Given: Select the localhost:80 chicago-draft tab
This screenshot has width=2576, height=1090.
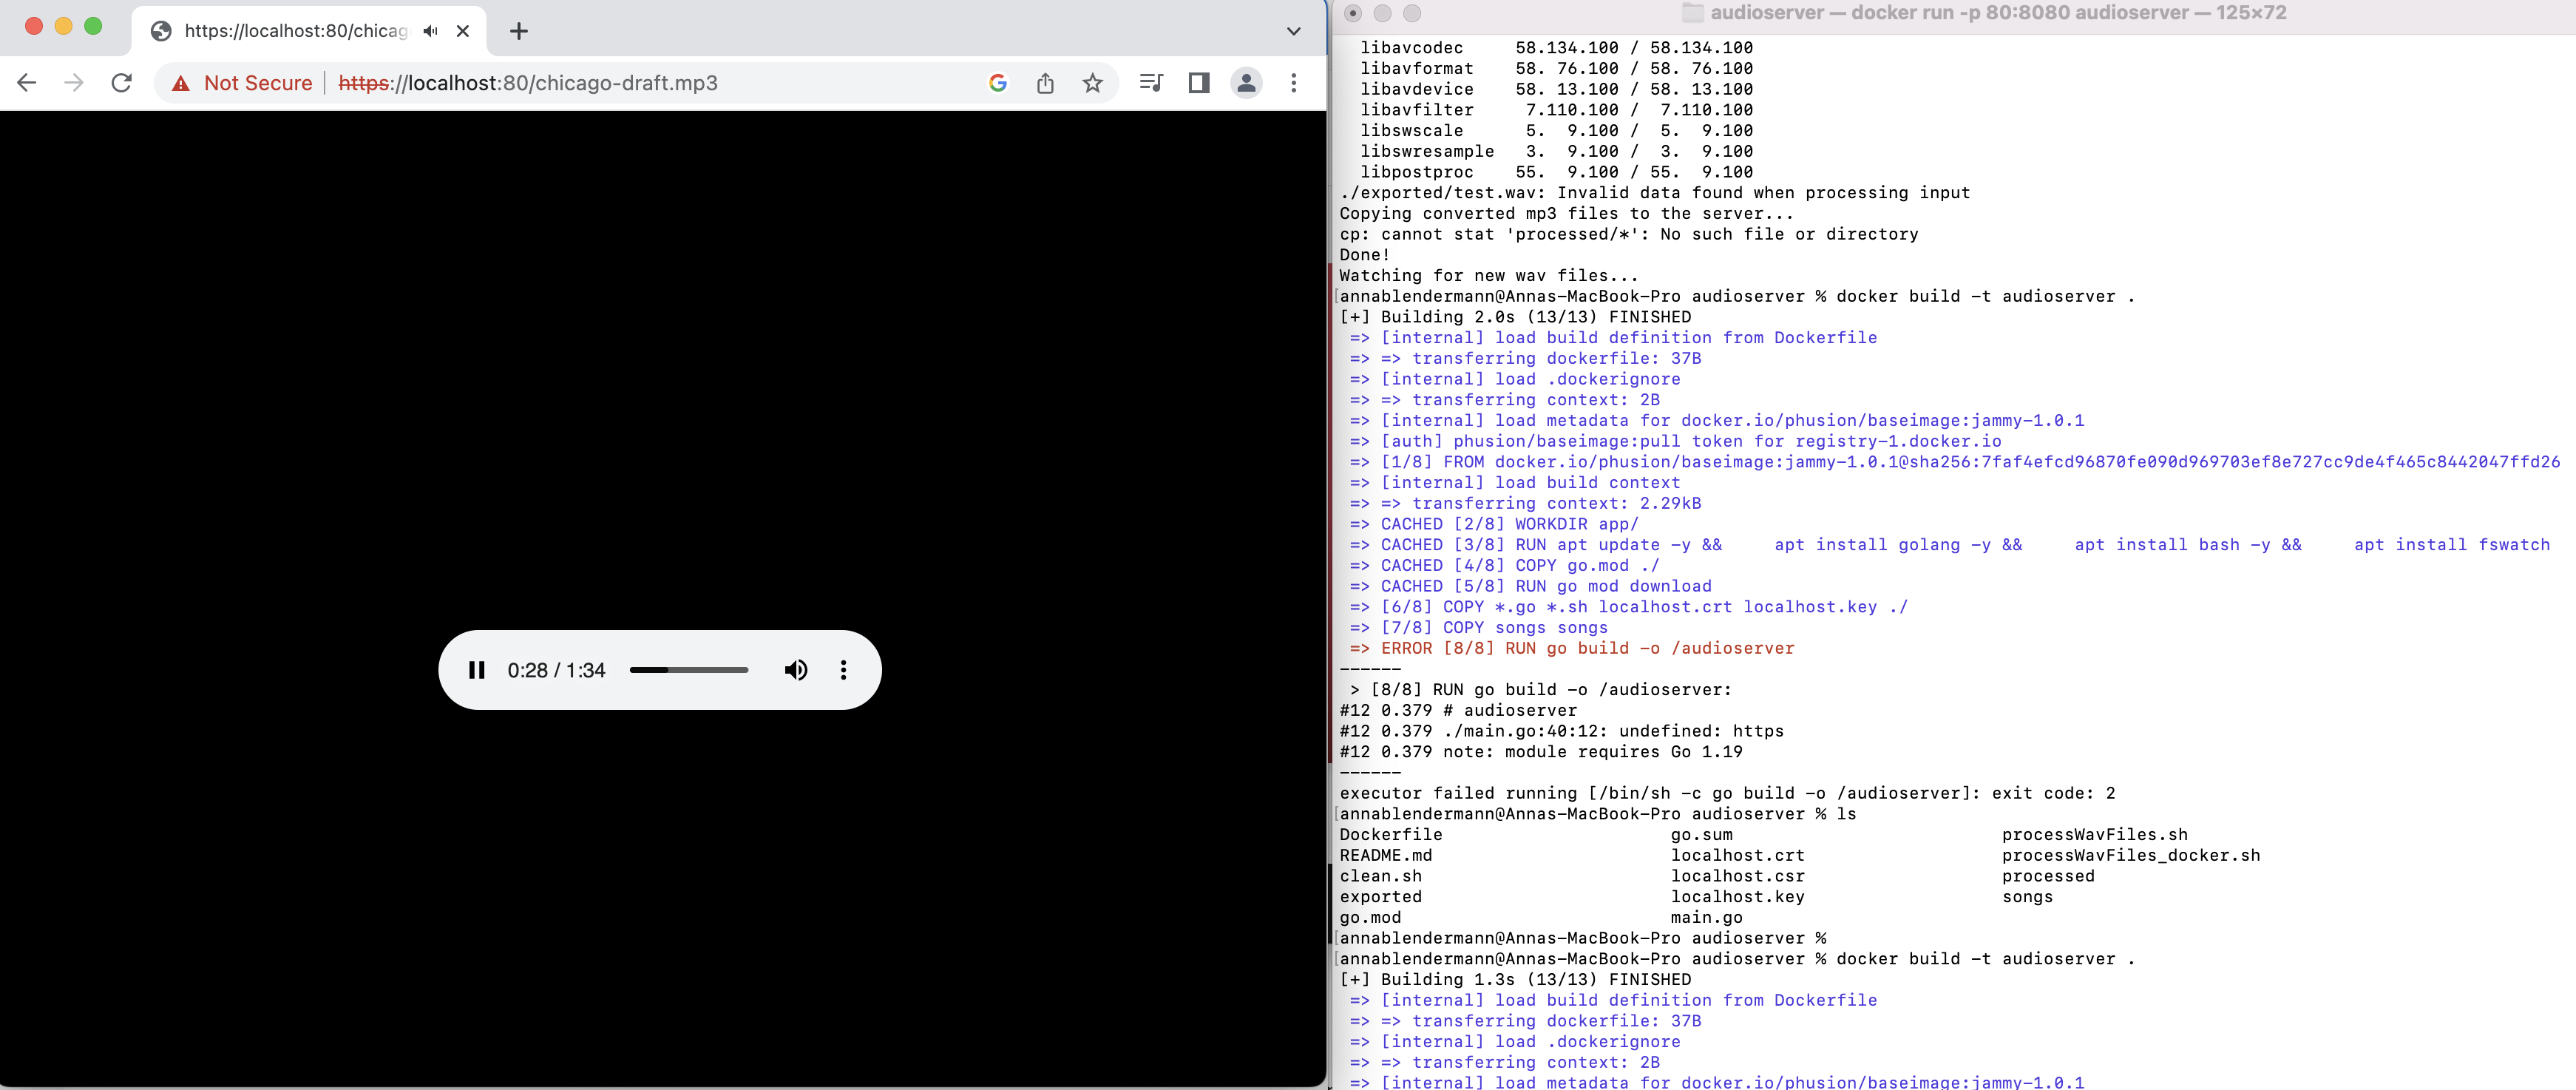Looking at the screenshot, I should (295, 31).
